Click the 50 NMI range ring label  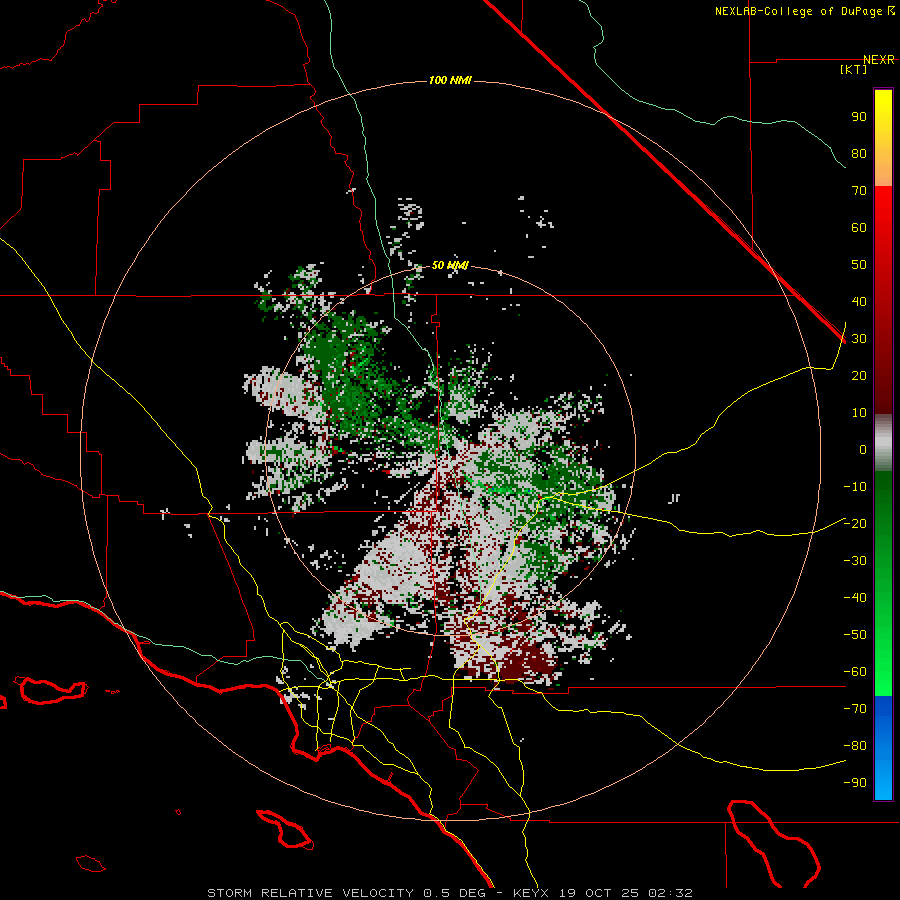coord(450,265)
